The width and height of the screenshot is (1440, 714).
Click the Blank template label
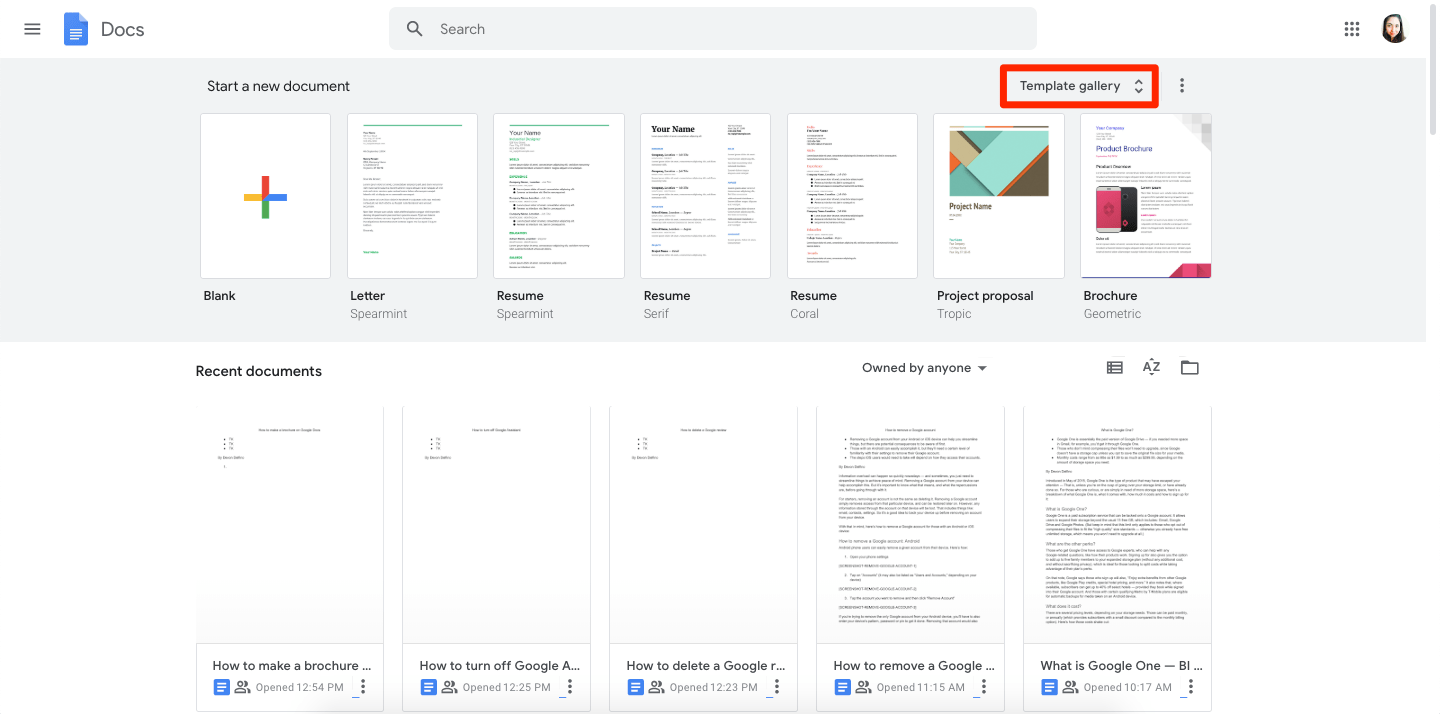pyautogui.click(x=219, y=296)
